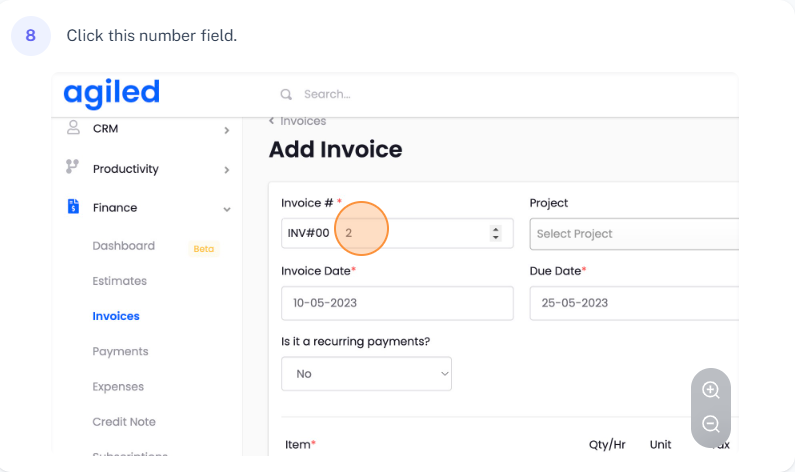Go to Estimates in sidebar
This screenshot has width=795, height=472.
pyautogui.click(x=119, y=281)
